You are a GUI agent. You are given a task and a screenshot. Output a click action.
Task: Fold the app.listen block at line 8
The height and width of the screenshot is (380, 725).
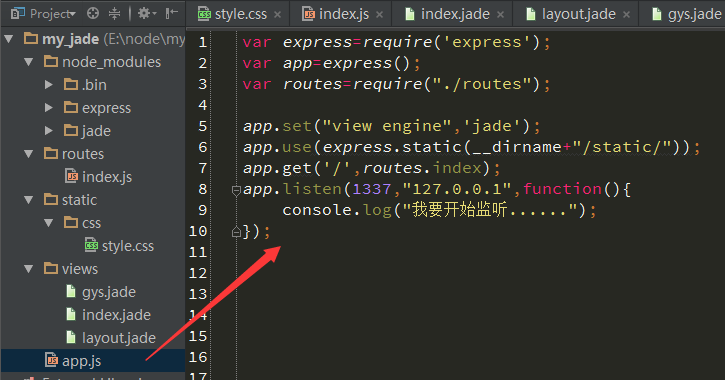(236, 190)
